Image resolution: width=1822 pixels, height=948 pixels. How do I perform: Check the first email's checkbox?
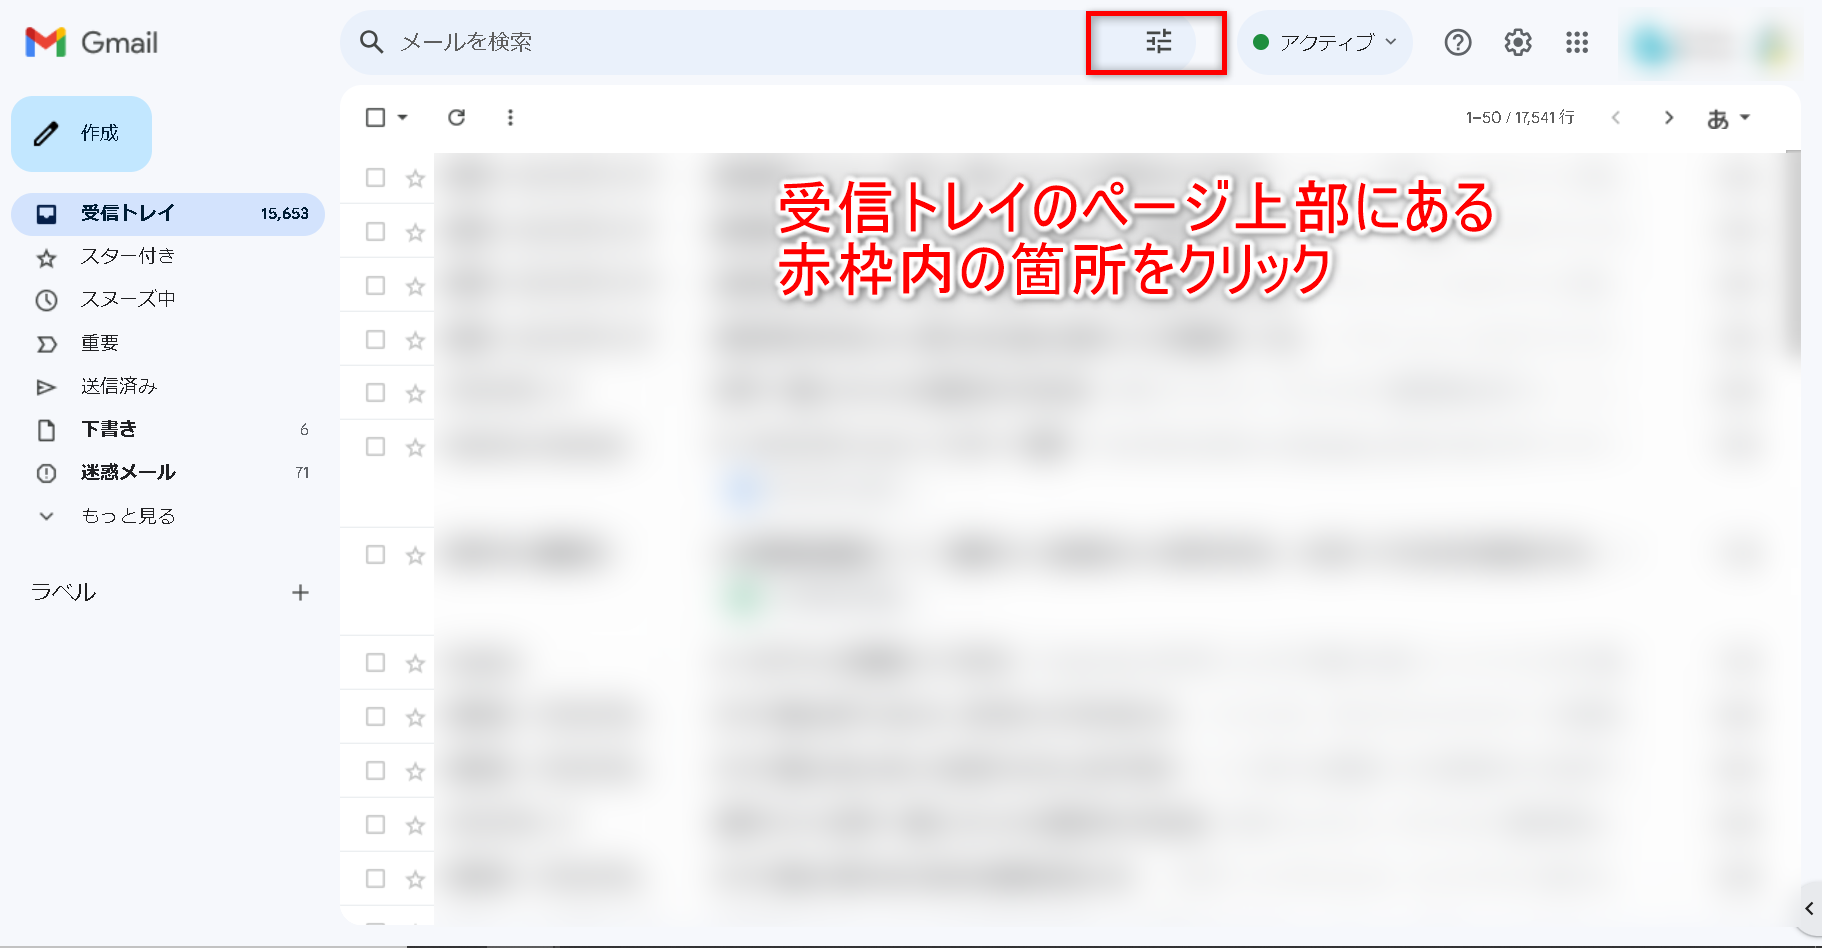tap(376, 178)
